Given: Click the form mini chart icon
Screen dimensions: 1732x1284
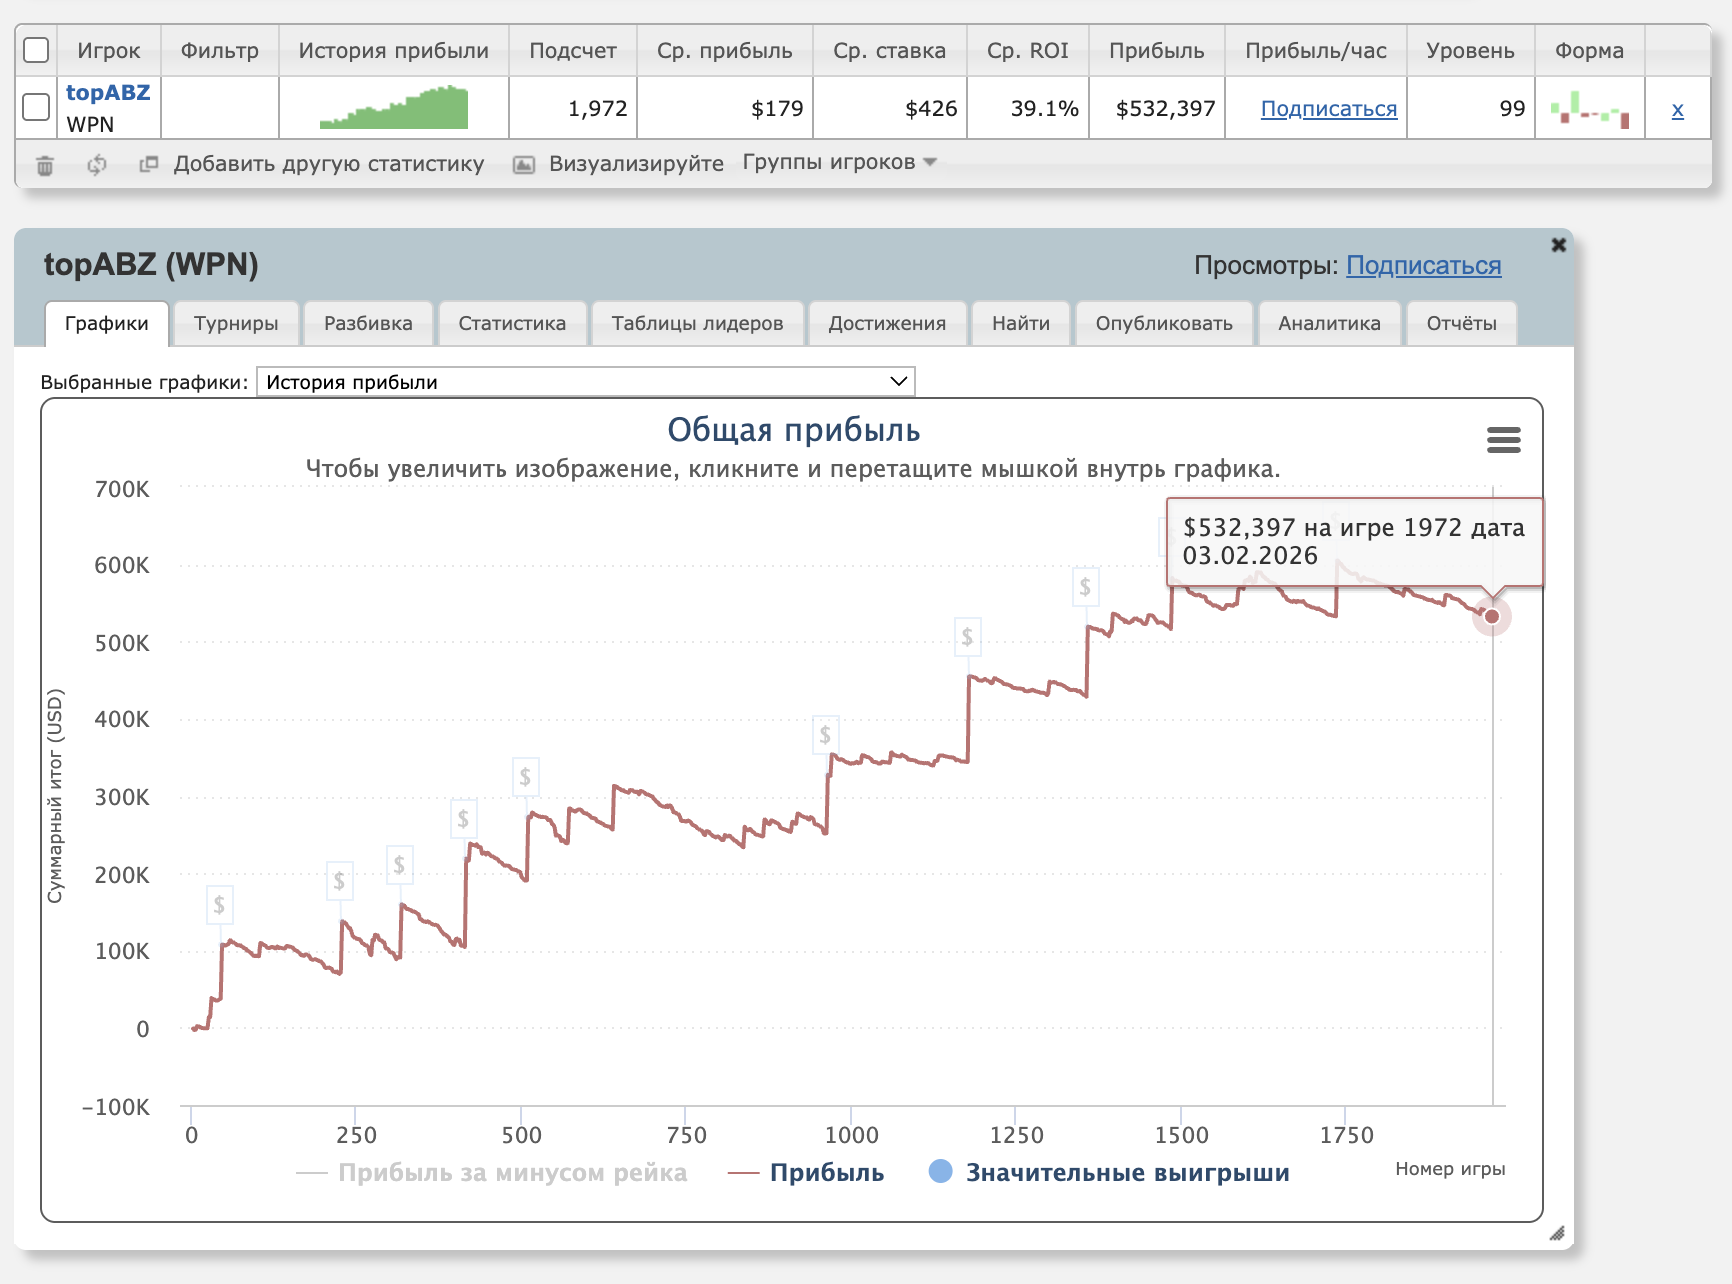Looking at the screenshot, I should (1589, 108).
